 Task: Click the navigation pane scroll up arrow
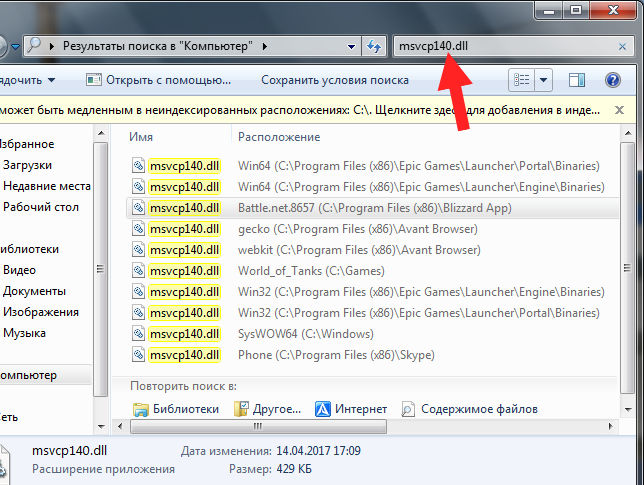click(x=101, y=133)
